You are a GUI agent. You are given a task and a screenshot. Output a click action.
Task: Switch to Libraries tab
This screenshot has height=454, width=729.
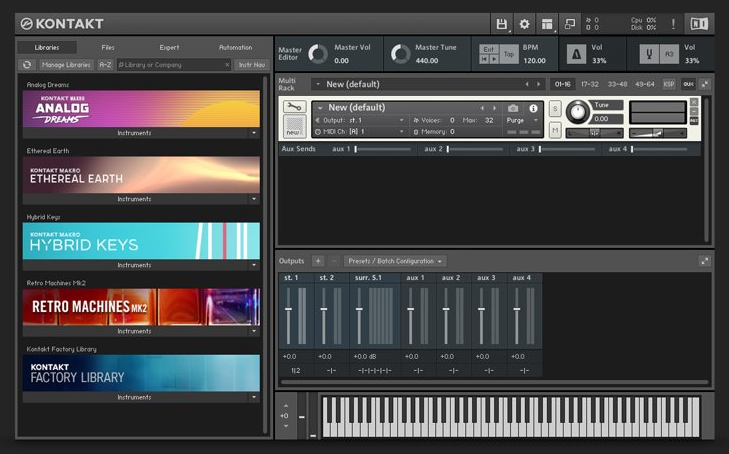pyautogui.click(x=47, y=47)
